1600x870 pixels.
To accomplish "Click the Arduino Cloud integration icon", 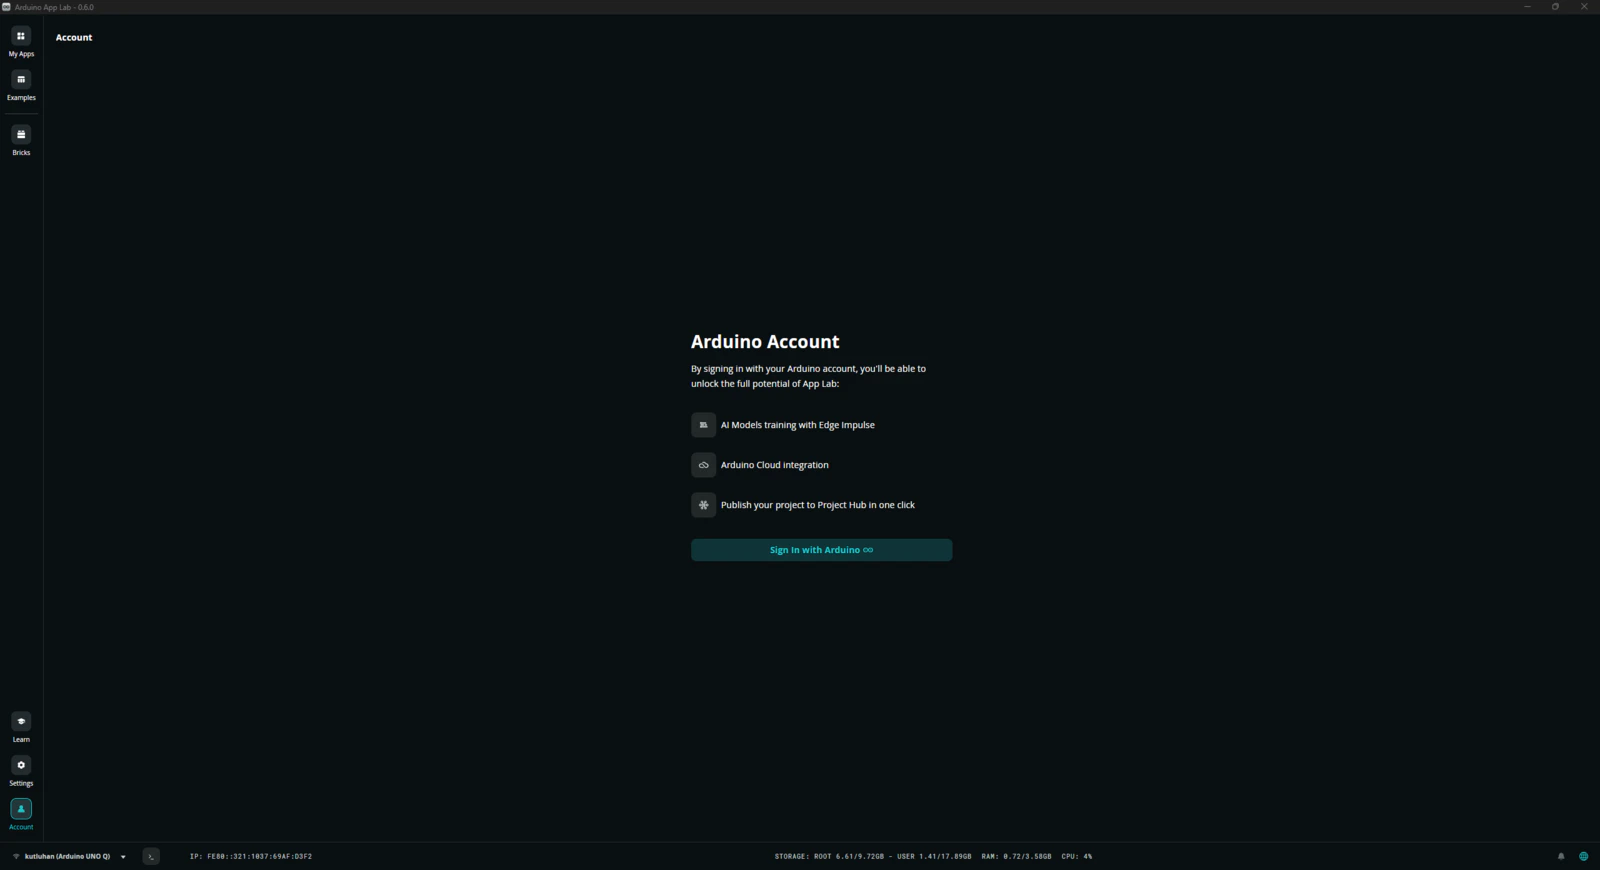I will (x=703, y=465).
